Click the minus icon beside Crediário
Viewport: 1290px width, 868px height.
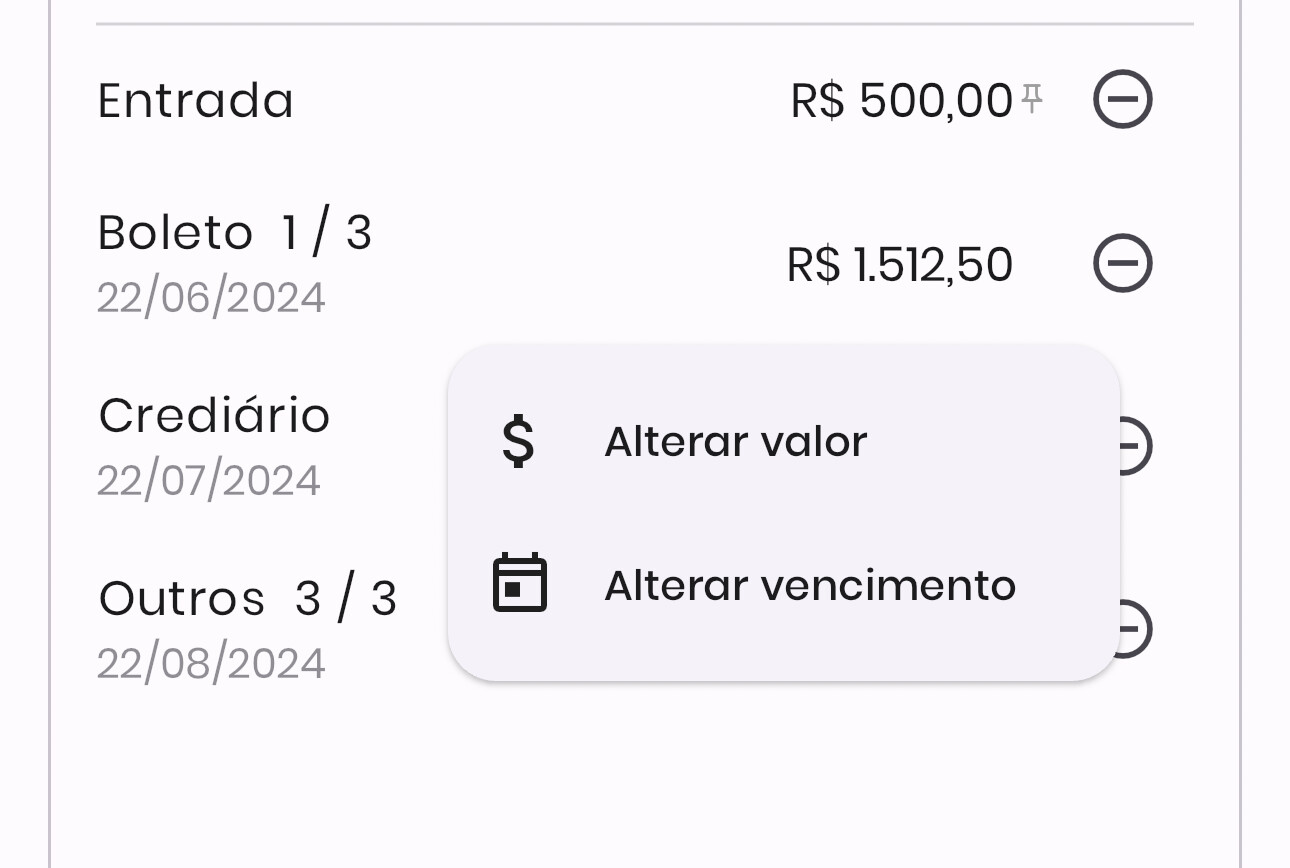click(x=1137, y=446)
